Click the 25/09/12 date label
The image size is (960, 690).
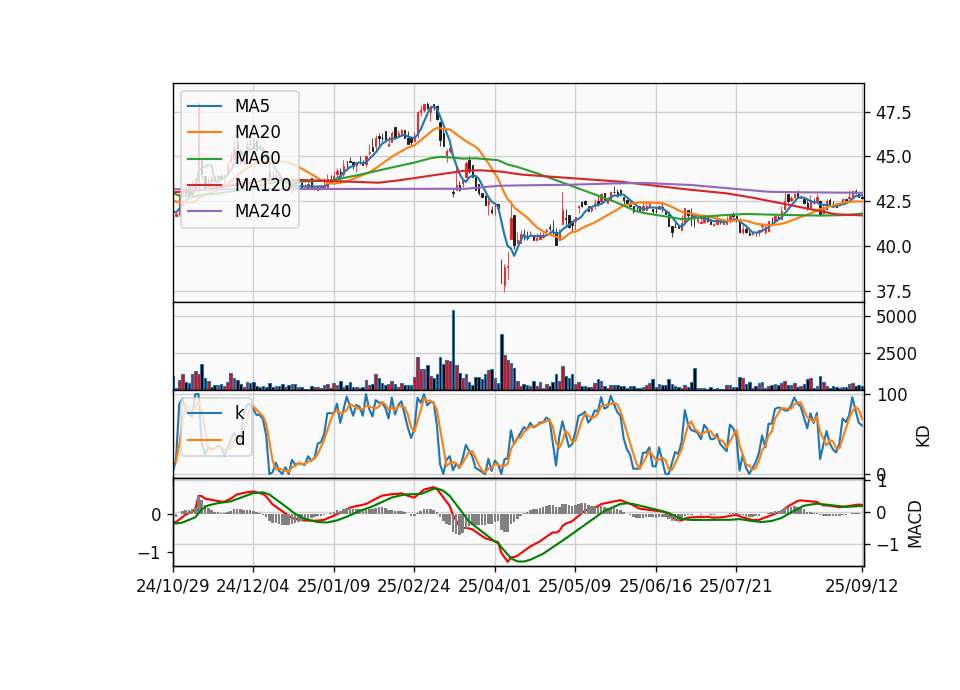861,586
